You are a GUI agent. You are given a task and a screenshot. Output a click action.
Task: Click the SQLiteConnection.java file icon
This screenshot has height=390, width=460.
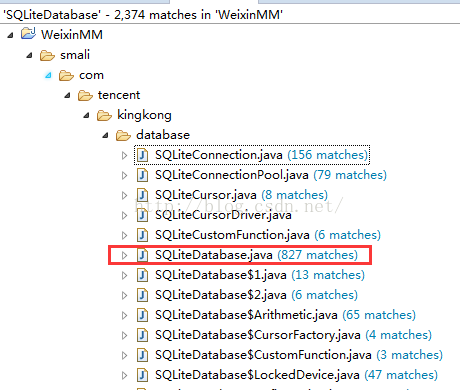tap(142, 155)
